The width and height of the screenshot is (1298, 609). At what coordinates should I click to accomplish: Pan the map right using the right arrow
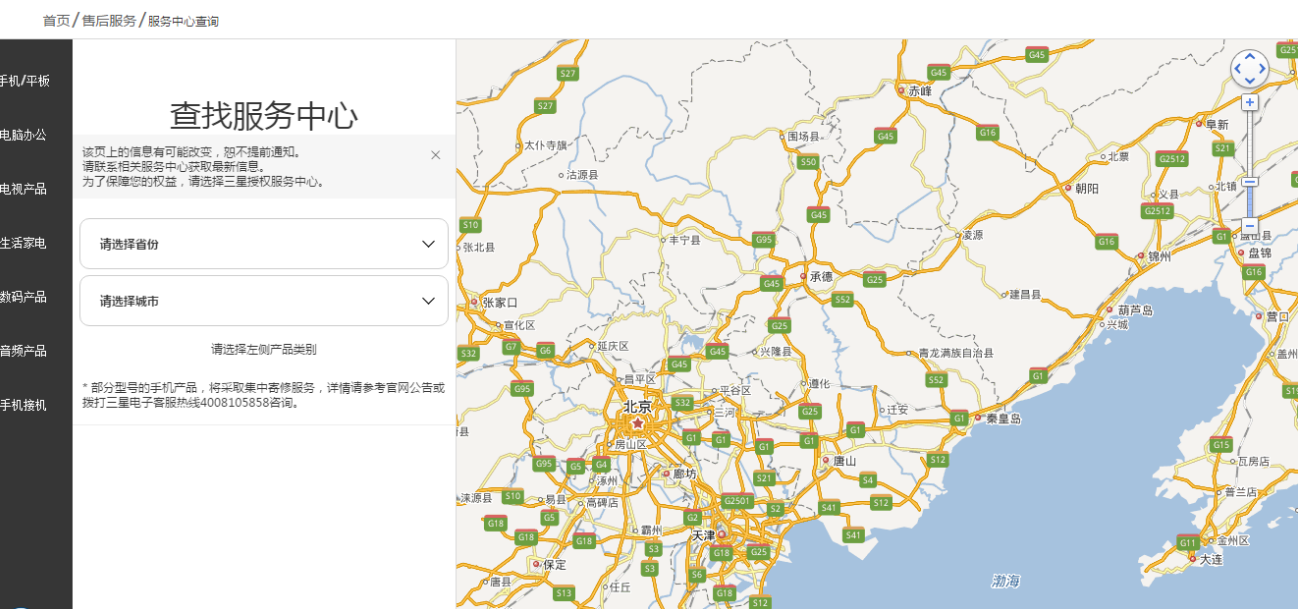click(1262, 69)
